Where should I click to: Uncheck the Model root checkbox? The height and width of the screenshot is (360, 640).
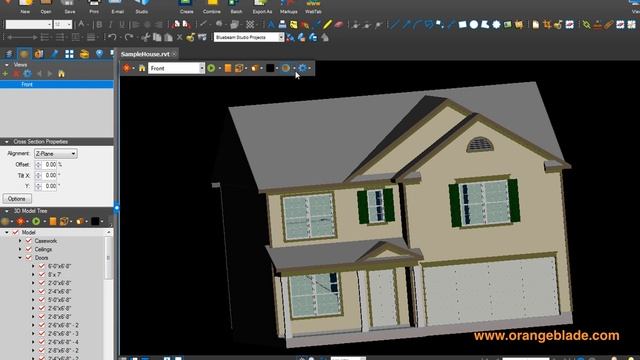point(16,232)
